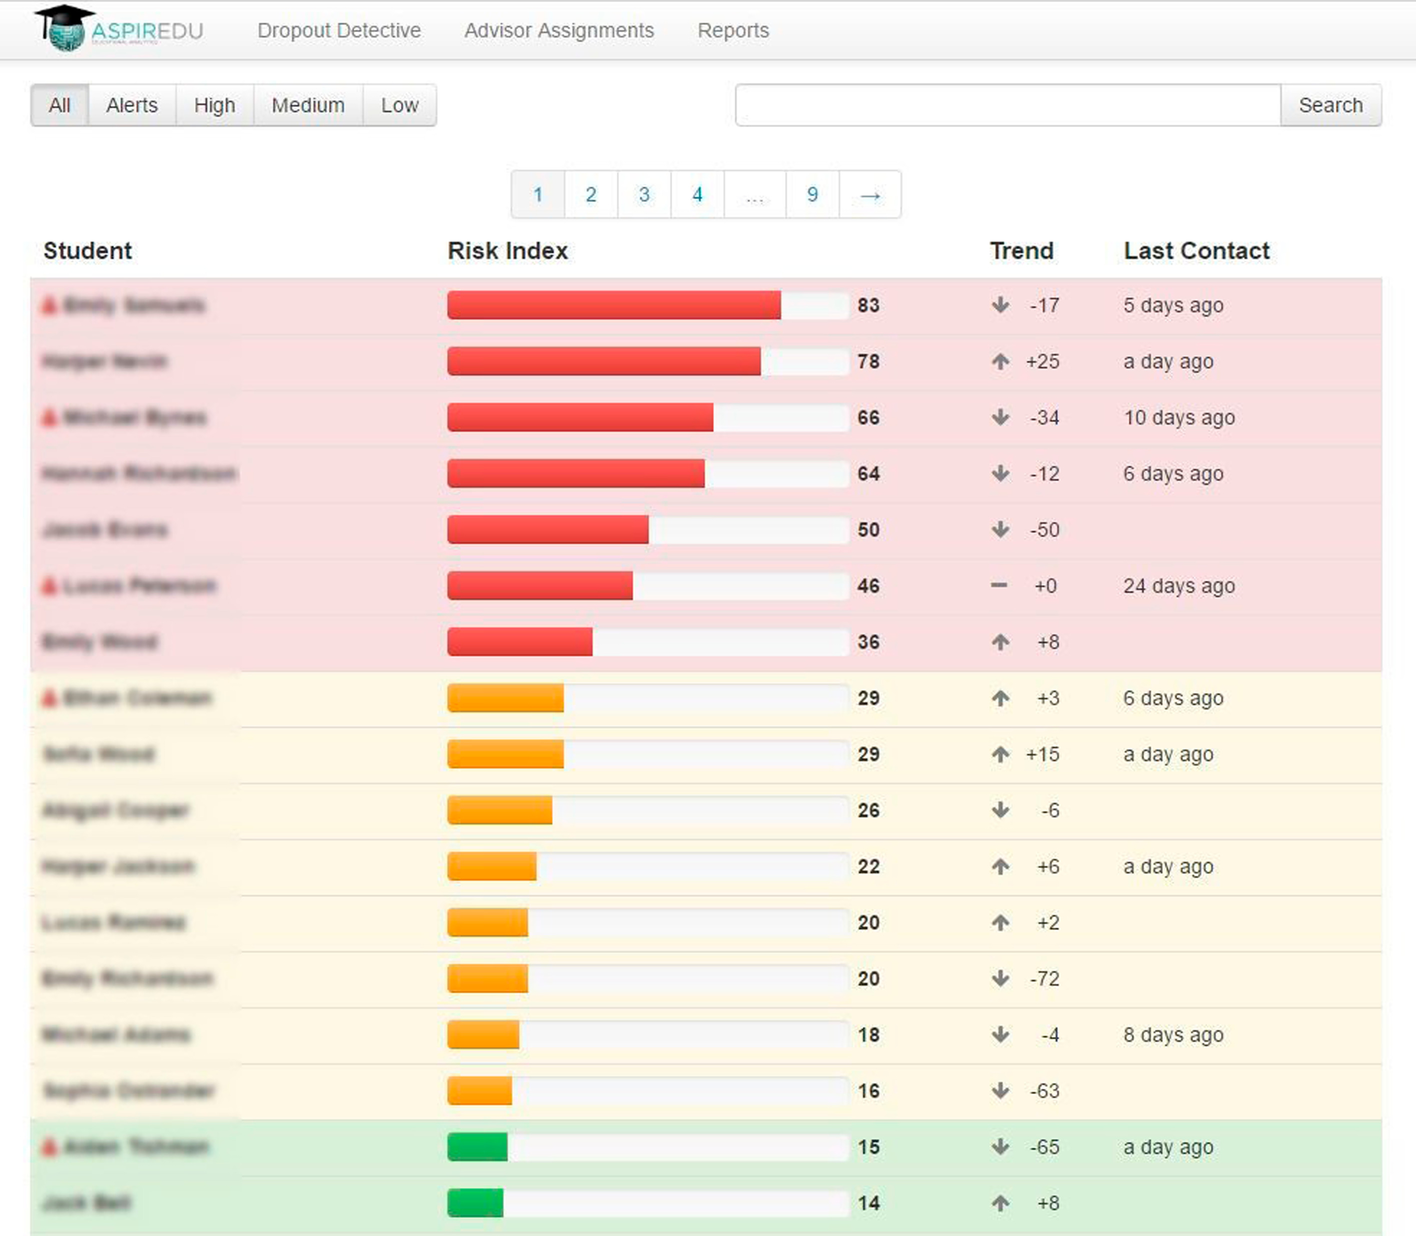The height and width of the screenshot is (1236, 1416).
Task: Click the risk index value 64
Action: tap(869, 474)
